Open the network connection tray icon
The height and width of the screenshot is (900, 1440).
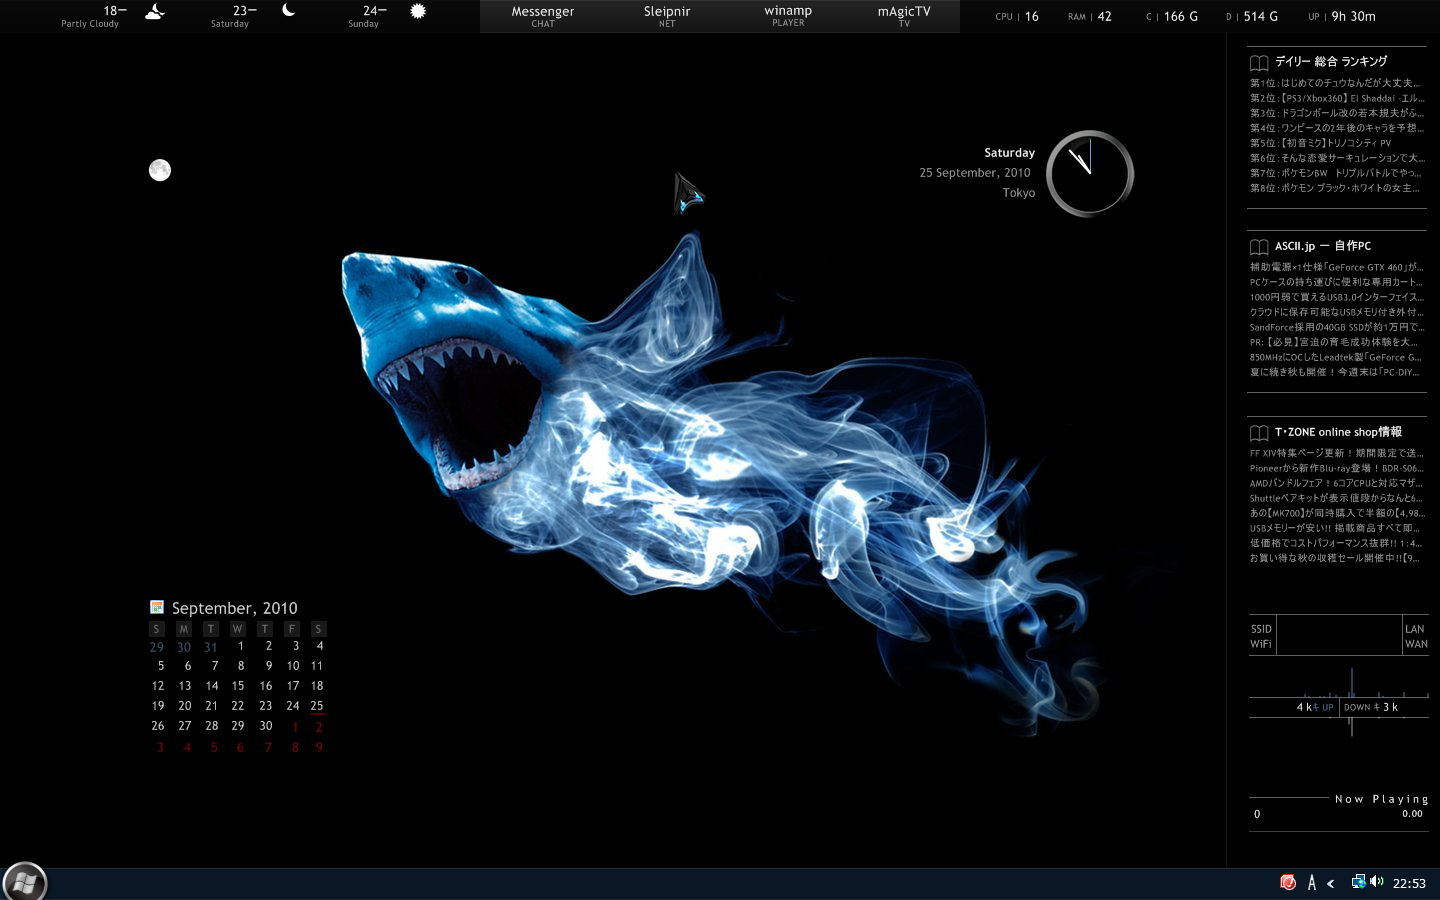point(1358,882)
